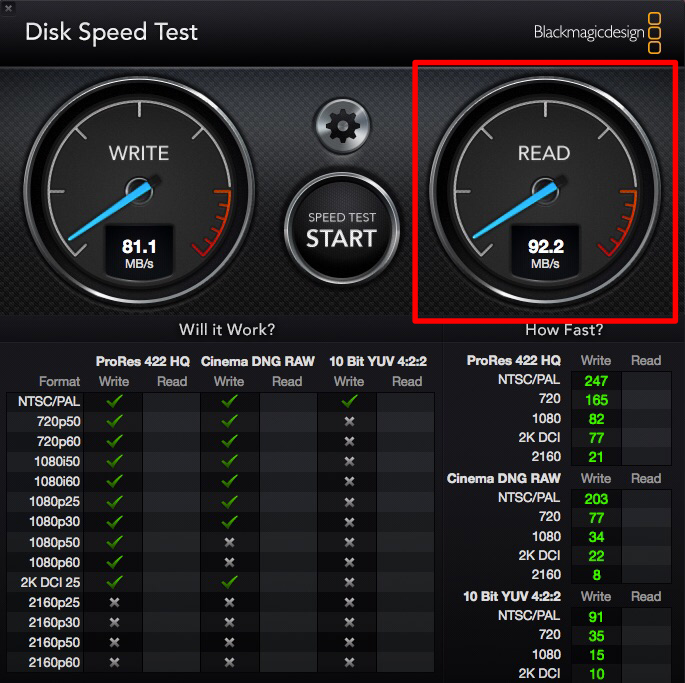Select the 91 10 Bit YUV NTSC/PAL write value
The height and width of the screenshot is (683, 685).
click(x=596, y=617)
